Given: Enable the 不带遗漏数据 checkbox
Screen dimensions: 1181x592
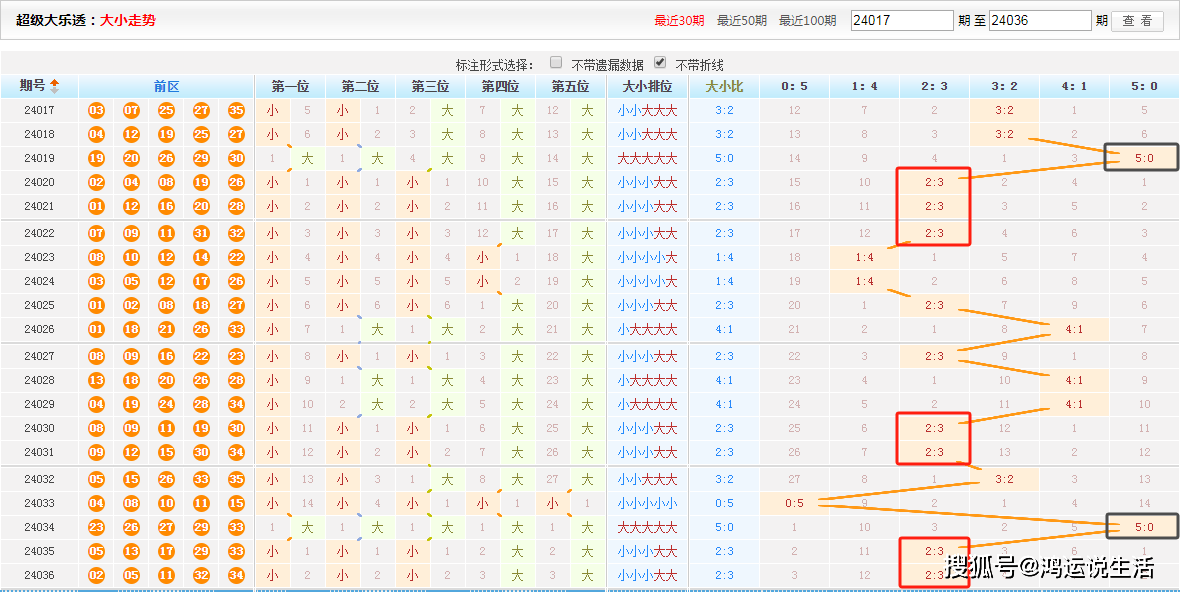Looking at the screenshot, I should coord(556,62).
